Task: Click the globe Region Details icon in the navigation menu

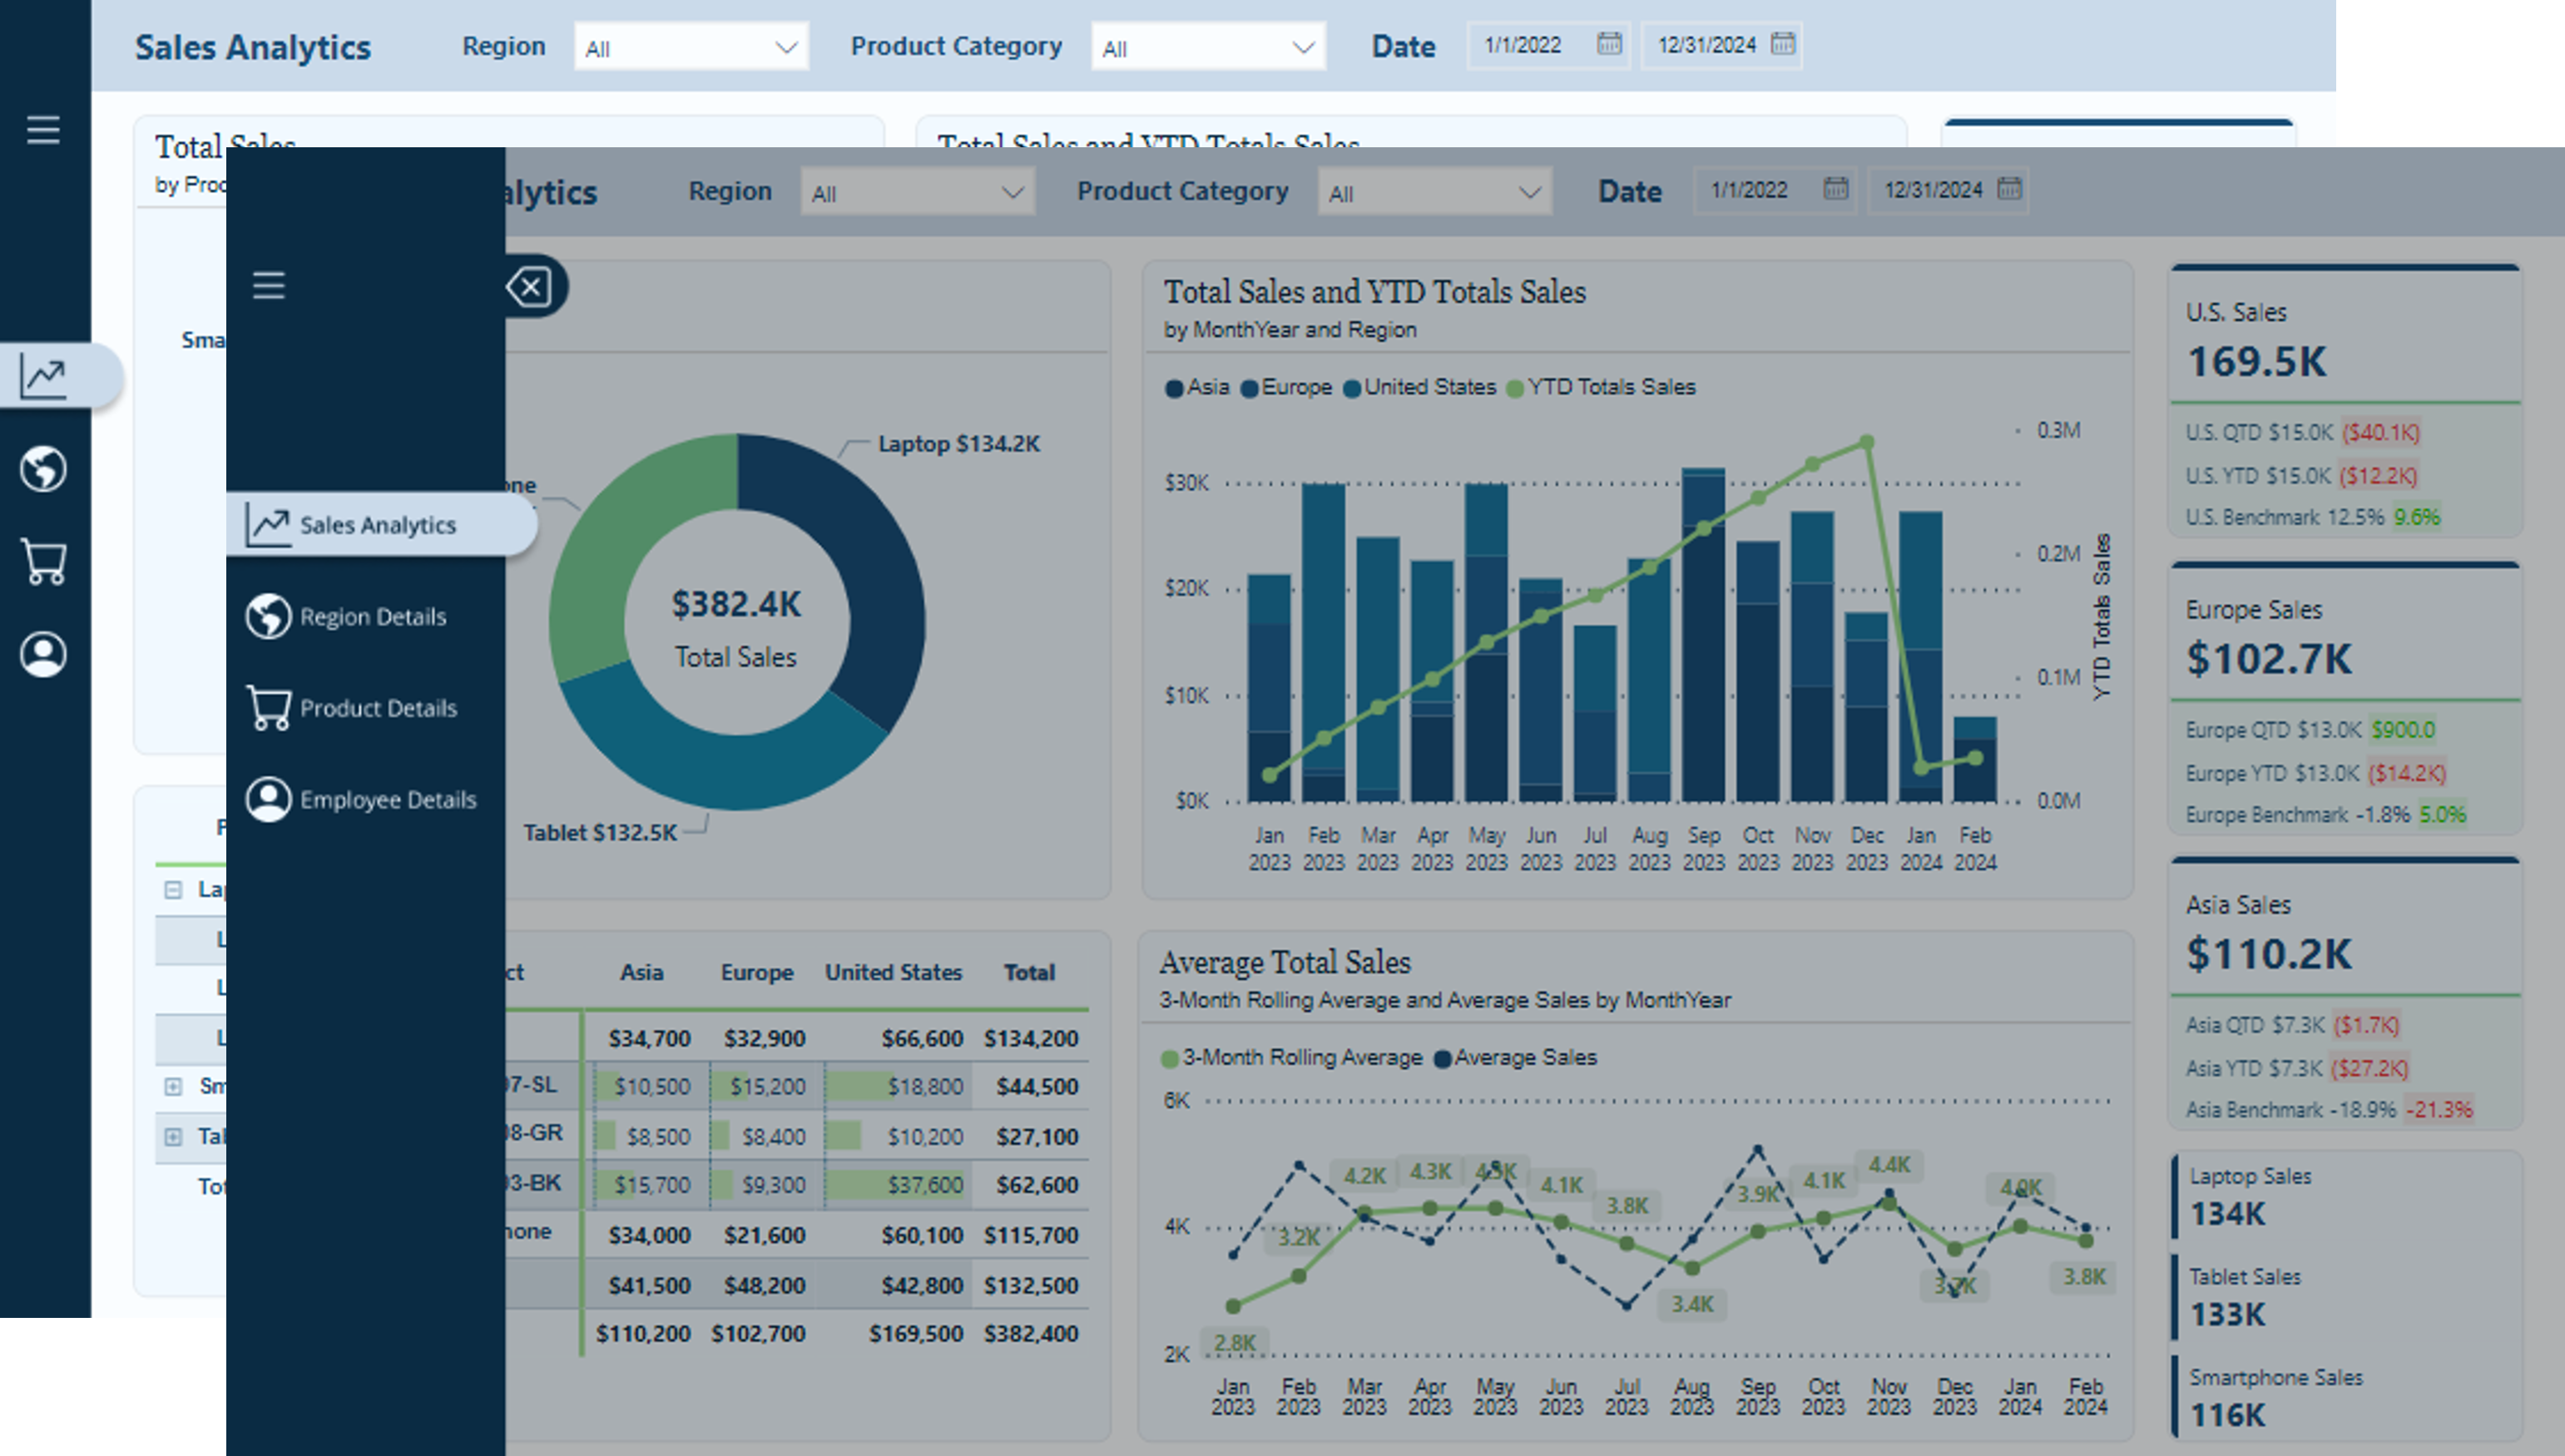Action: [x=267, y=616]
